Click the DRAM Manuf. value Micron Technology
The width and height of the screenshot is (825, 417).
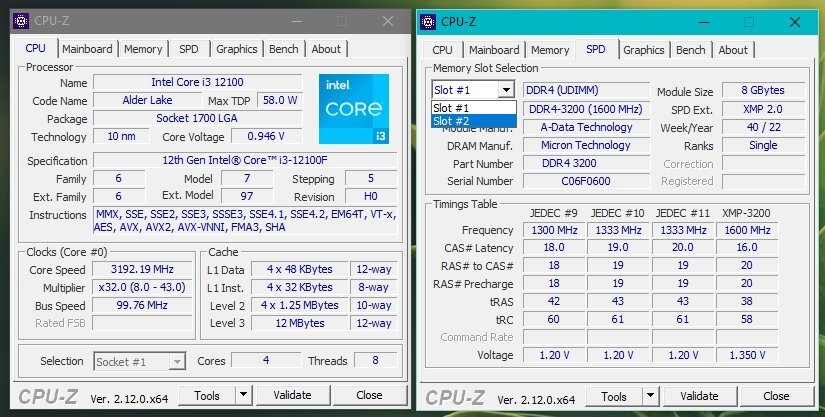[x=586, y=145]
